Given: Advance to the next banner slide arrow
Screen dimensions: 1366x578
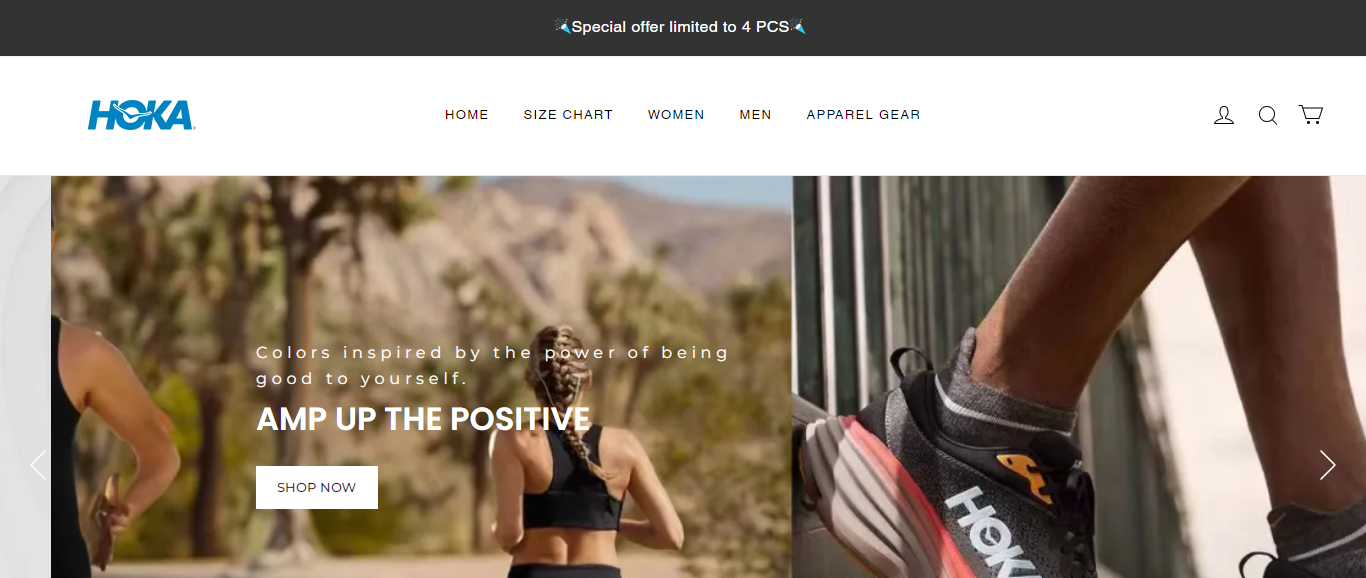Looking at the screenshot, I should [1327, 465].
